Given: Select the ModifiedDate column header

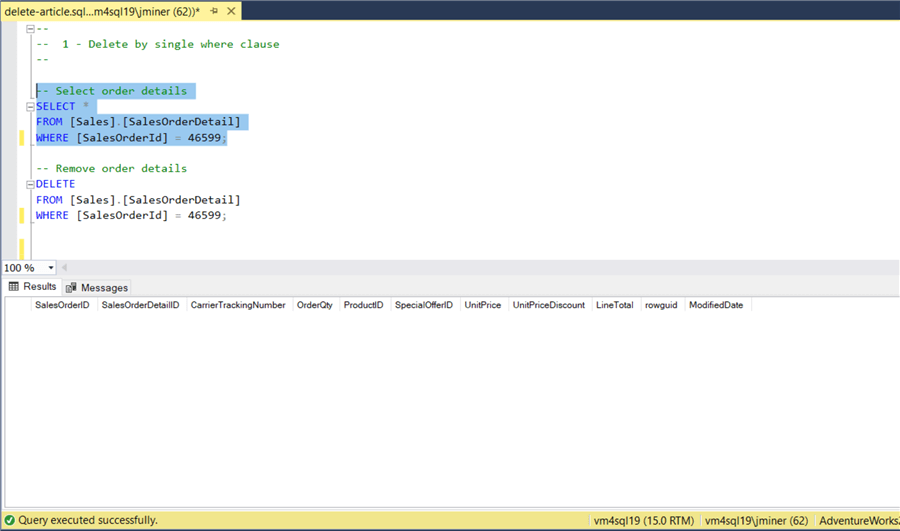Looking at the screenshot, I should tap(716, 305).
